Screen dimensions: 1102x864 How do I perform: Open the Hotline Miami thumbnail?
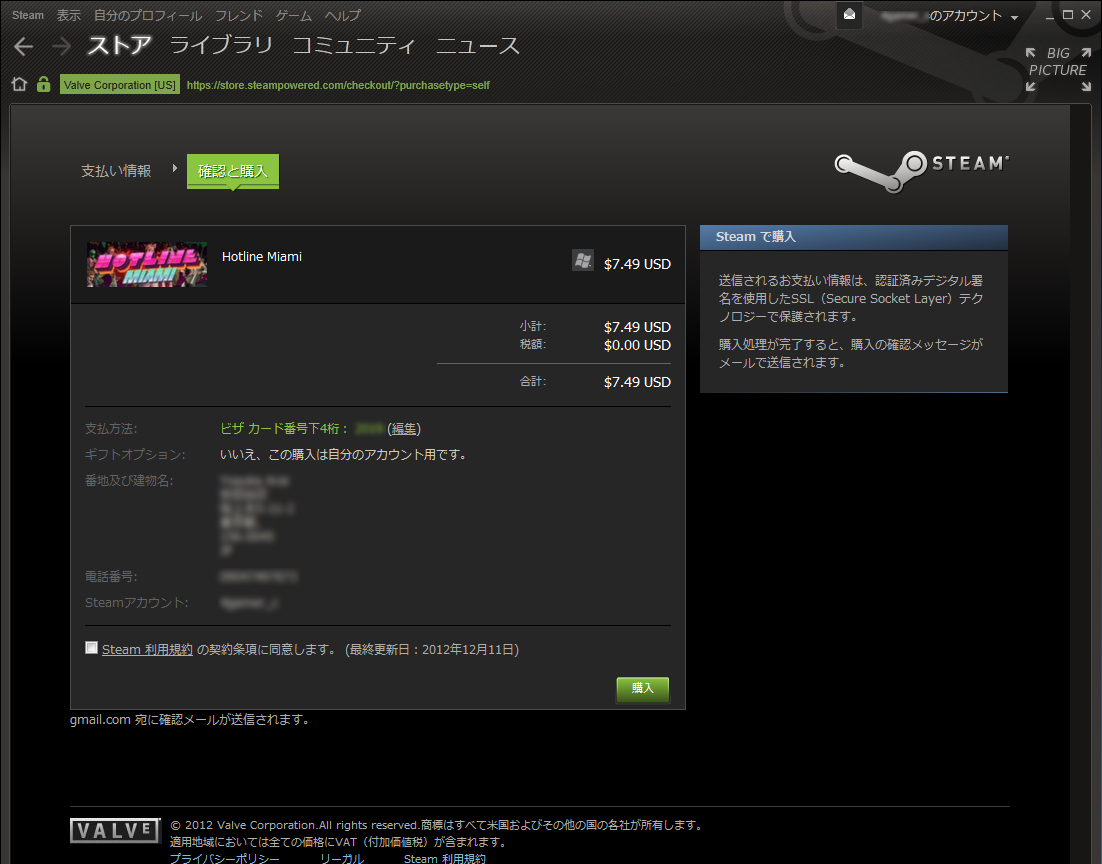(147, 264)
